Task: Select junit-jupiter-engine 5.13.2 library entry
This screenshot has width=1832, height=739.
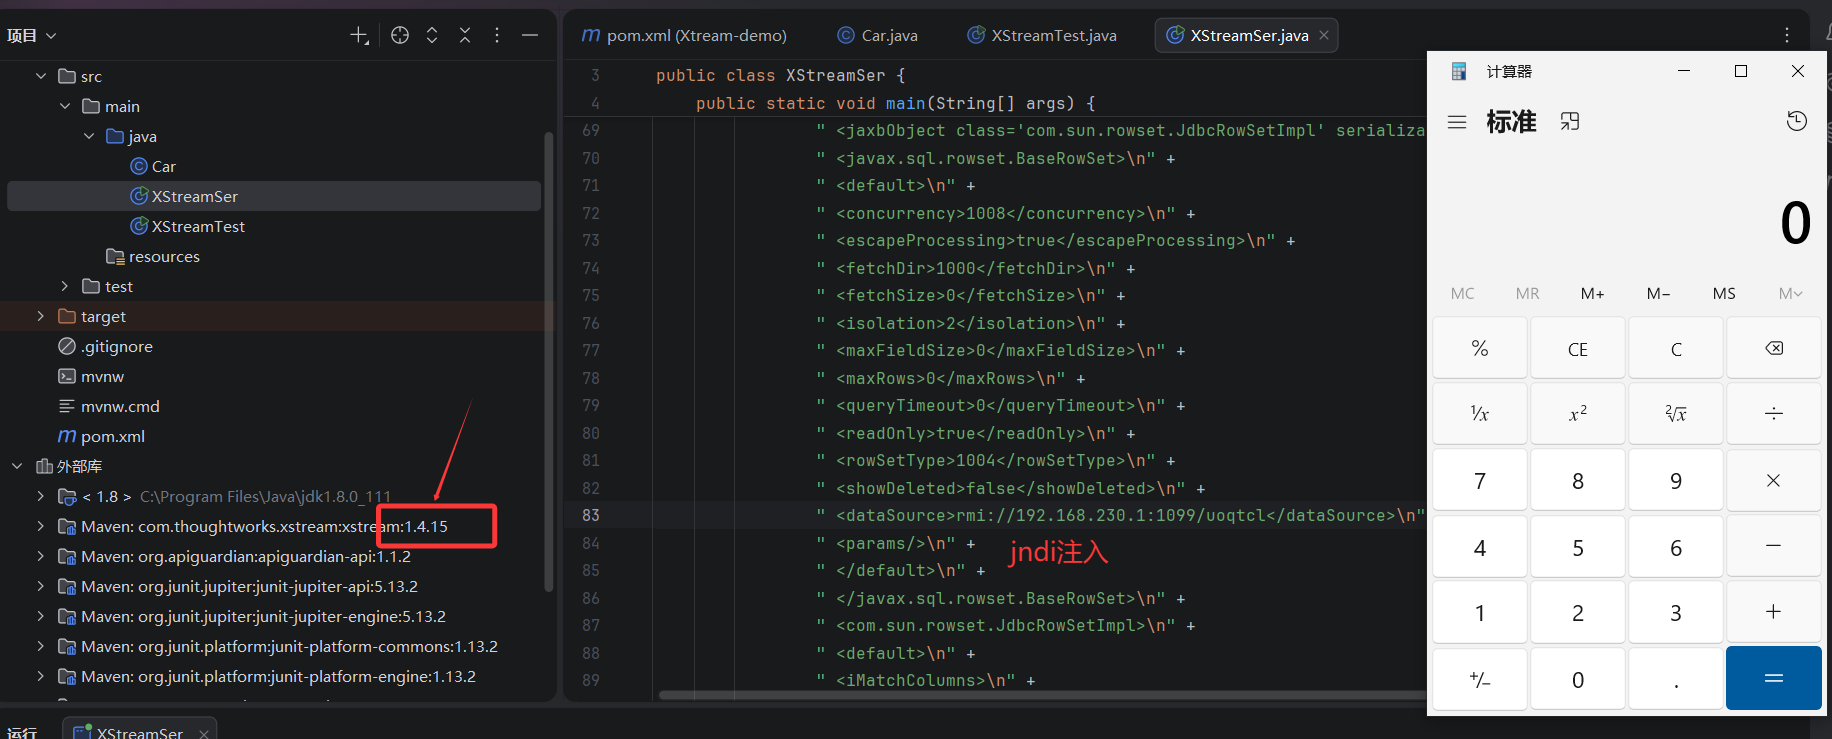Action: pos(252,616)
